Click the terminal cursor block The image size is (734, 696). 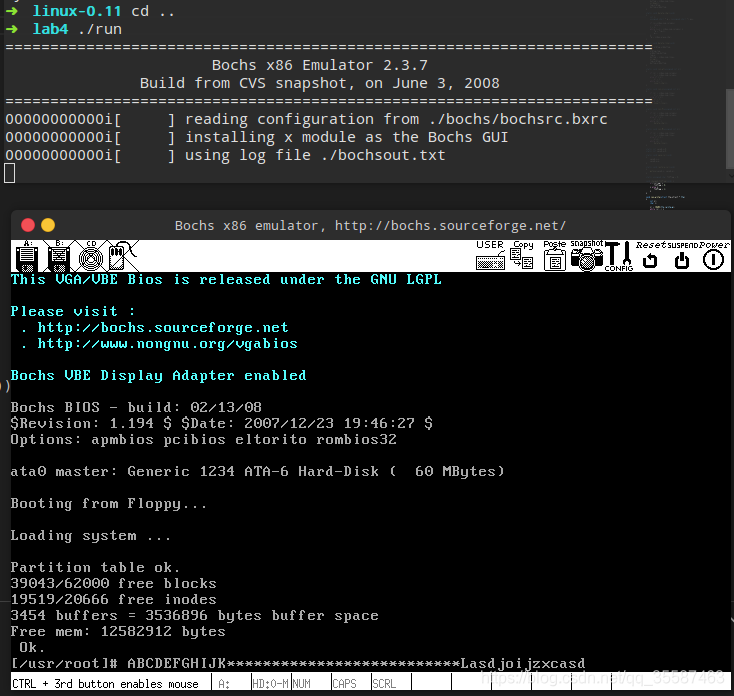(x=9, y=173)
